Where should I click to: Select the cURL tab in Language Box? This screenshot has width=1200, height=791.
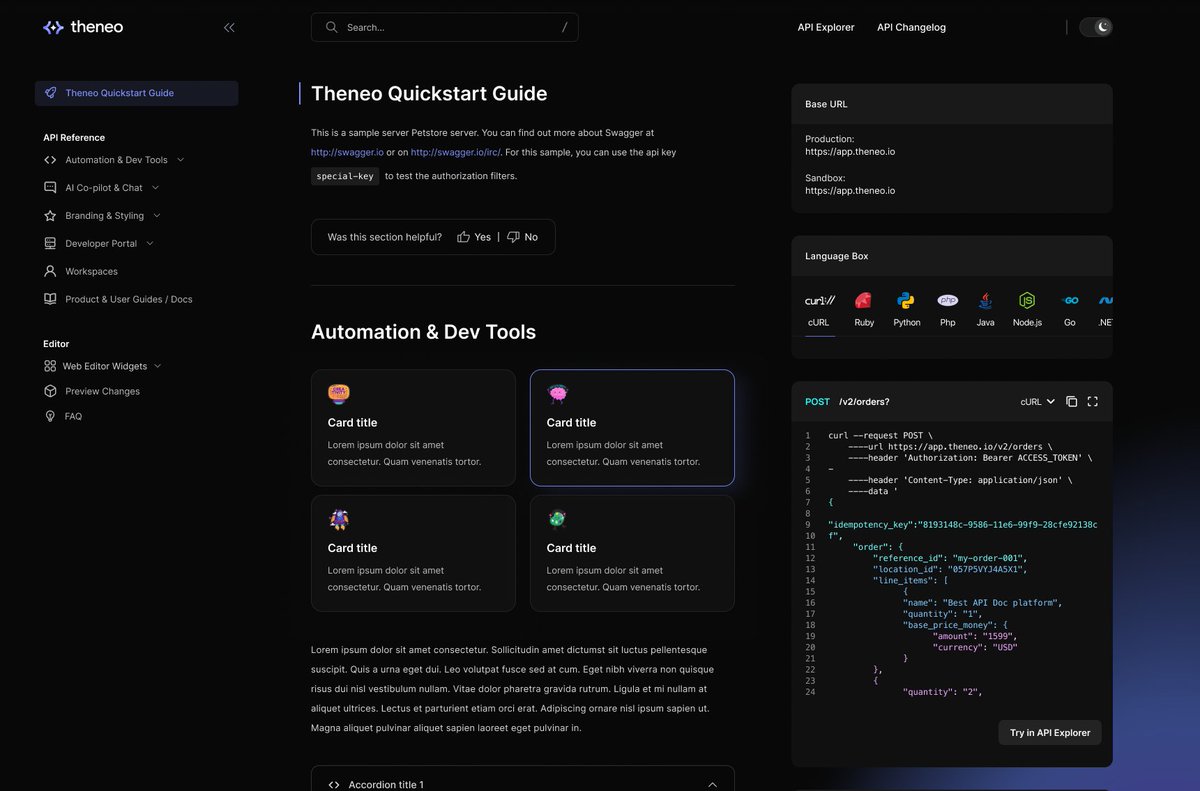[819, 310]
